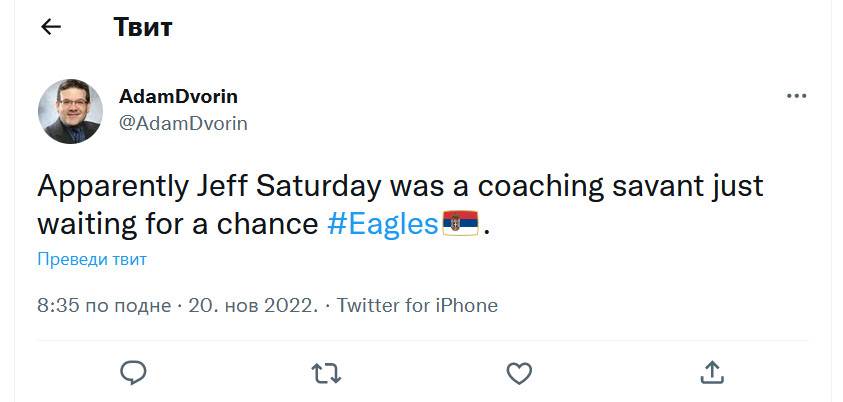Click the 8:35 по подне timestamp
Viewport: 843px width, 402px height.
pyautogui.click(x=104, y=306)
